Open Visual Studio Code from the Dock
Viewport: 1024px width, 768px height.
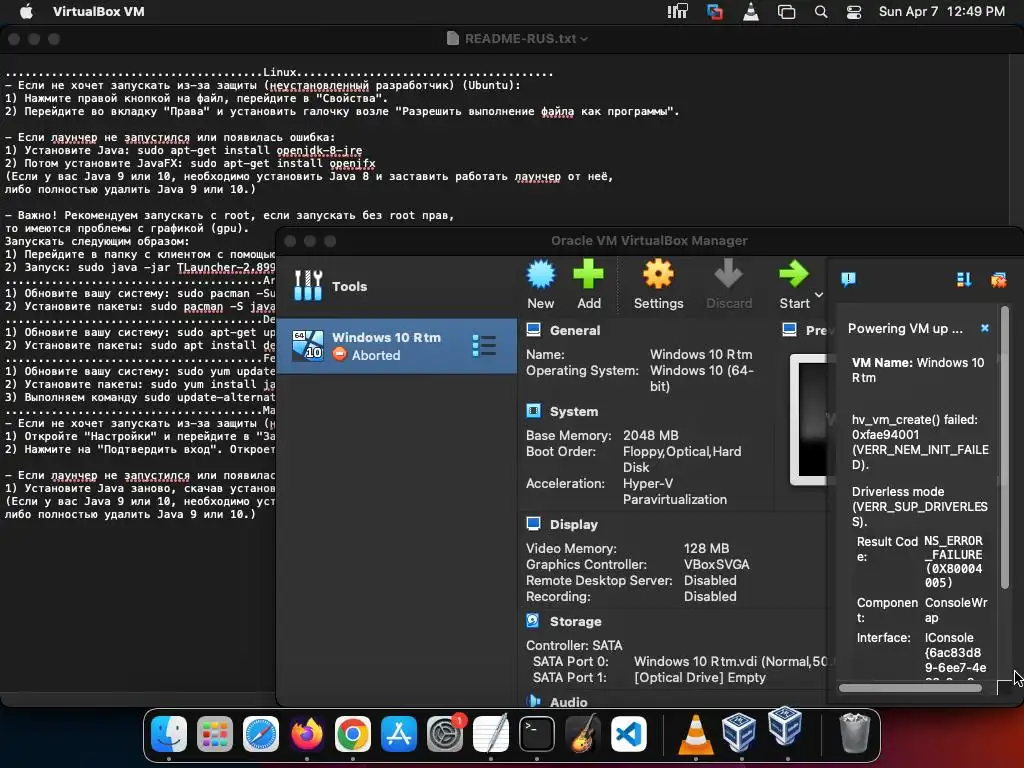[629, 734]
